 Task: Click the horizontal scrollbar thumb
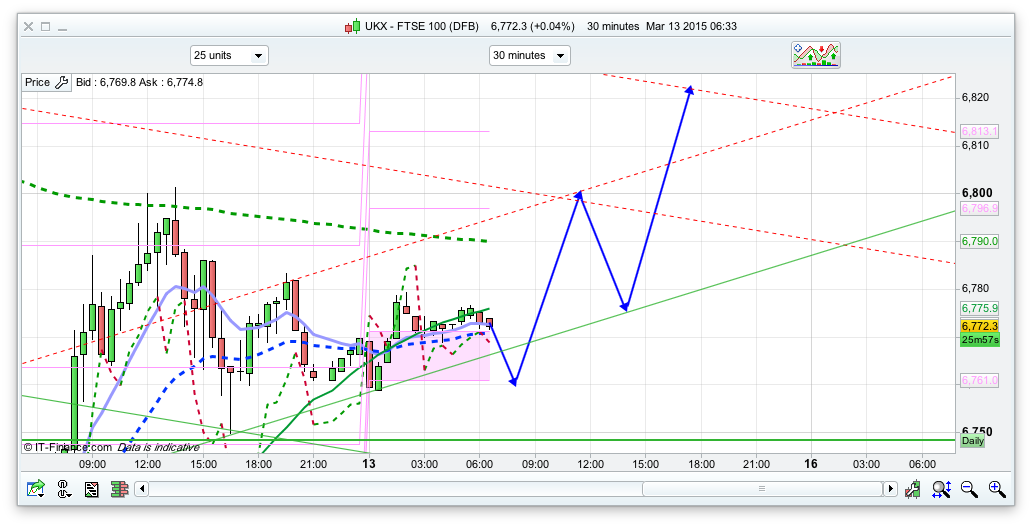click(x=760, y=489)
